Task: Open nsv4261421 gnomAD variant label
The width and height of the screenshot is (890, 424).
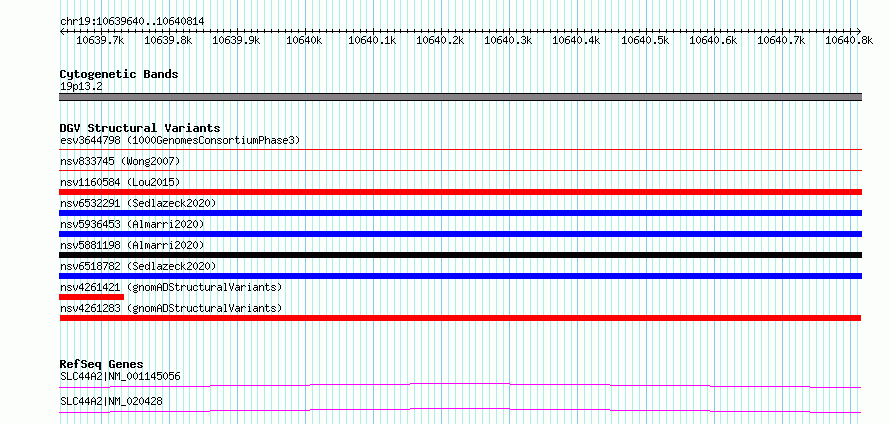Action: [x=170, y=287]
